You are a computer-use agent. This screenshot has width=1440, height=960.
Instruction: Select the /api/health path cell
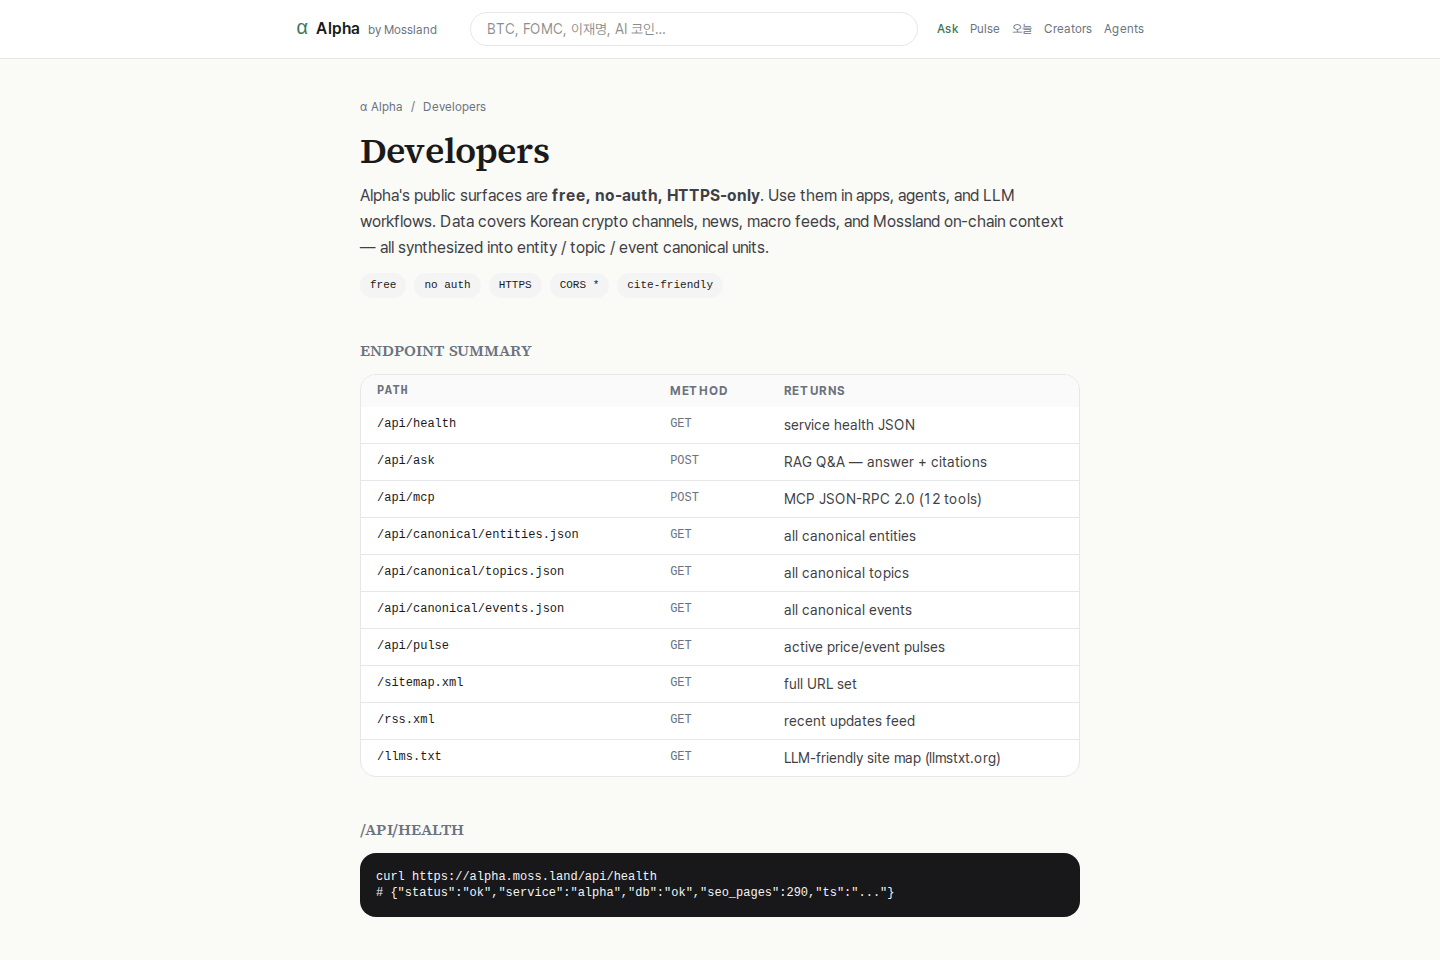[416, 424]
